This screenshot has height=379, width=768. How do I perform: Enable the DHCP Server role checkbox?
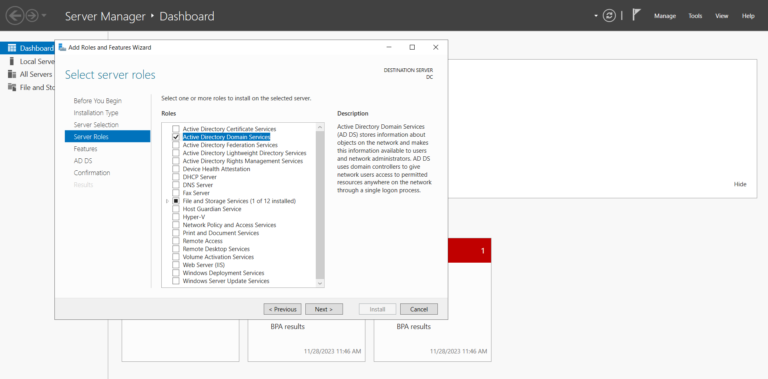point(176,177)
